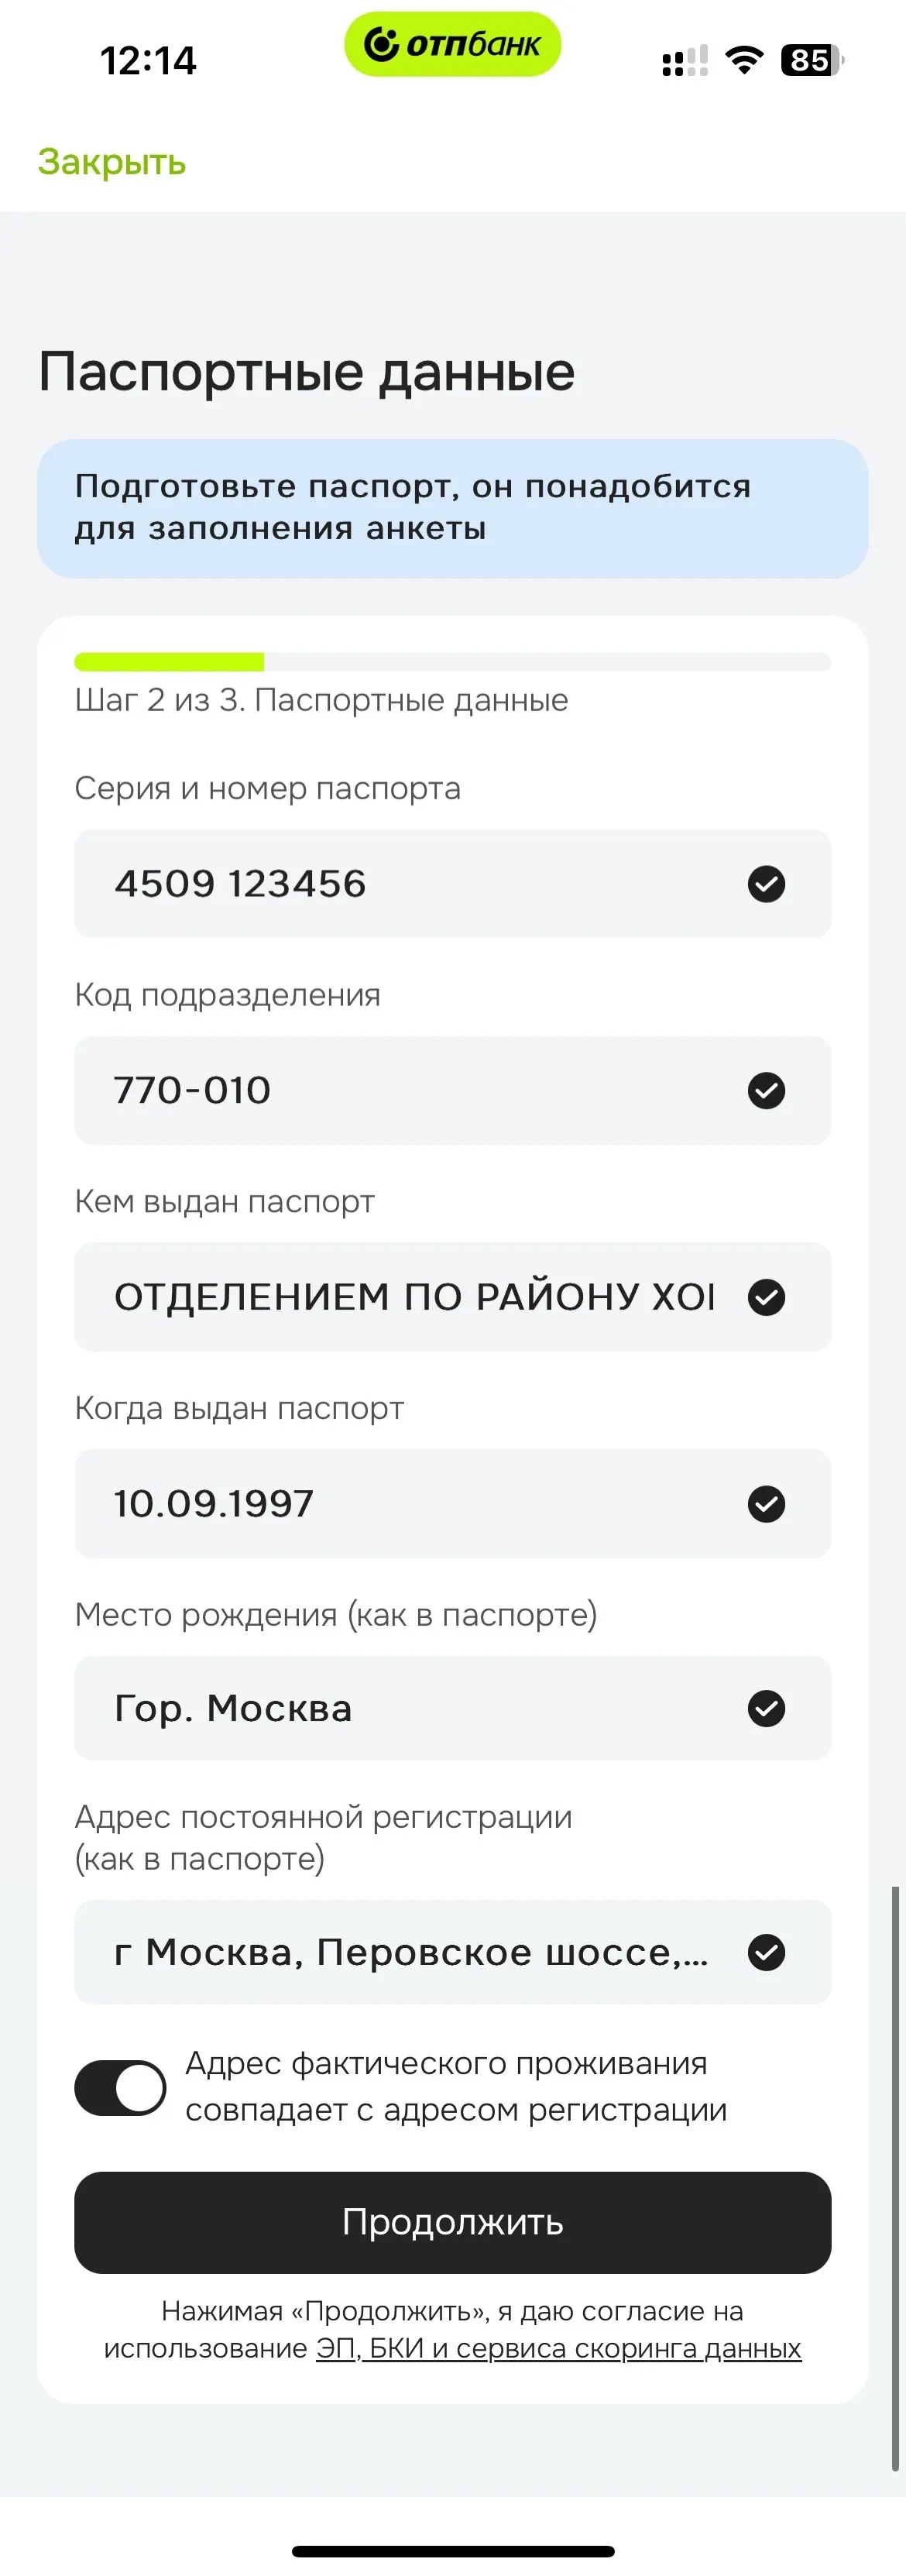Click checkmark in birthplace field

tap(766, 1708)
